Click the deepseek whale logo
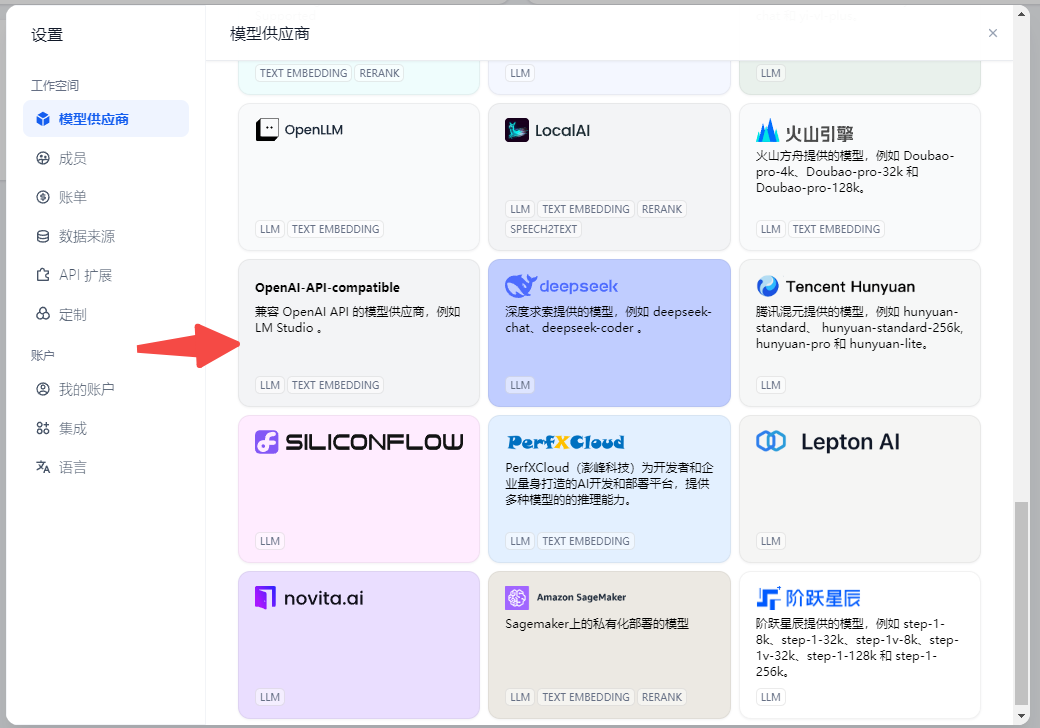Image resolution: width=1040 pixels, height=728 pixels. pyautogui.click(x=521, y=286)
